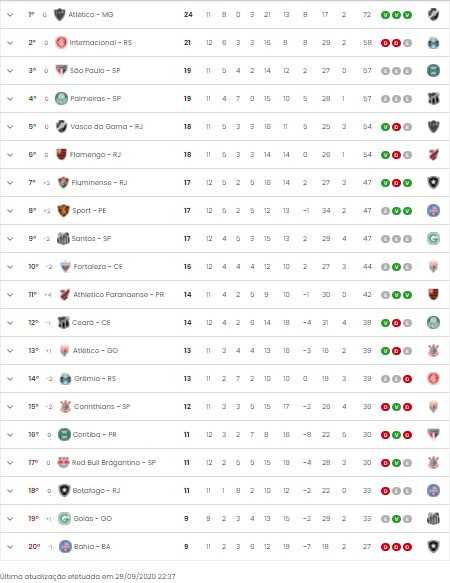The image size is (450, 583).
Task: Click the Sport-PE club crest
Action: (x=64, y=210)
